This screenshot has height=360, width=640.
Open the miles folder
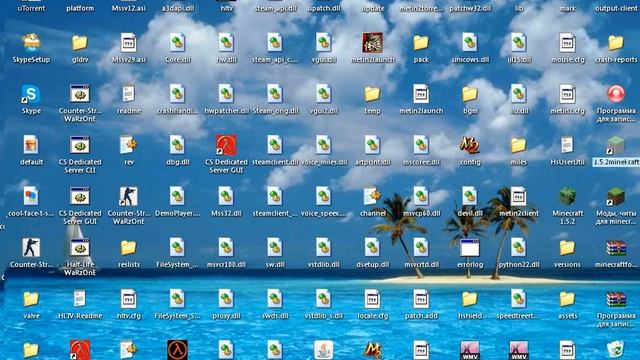click(x=518, y=145)
